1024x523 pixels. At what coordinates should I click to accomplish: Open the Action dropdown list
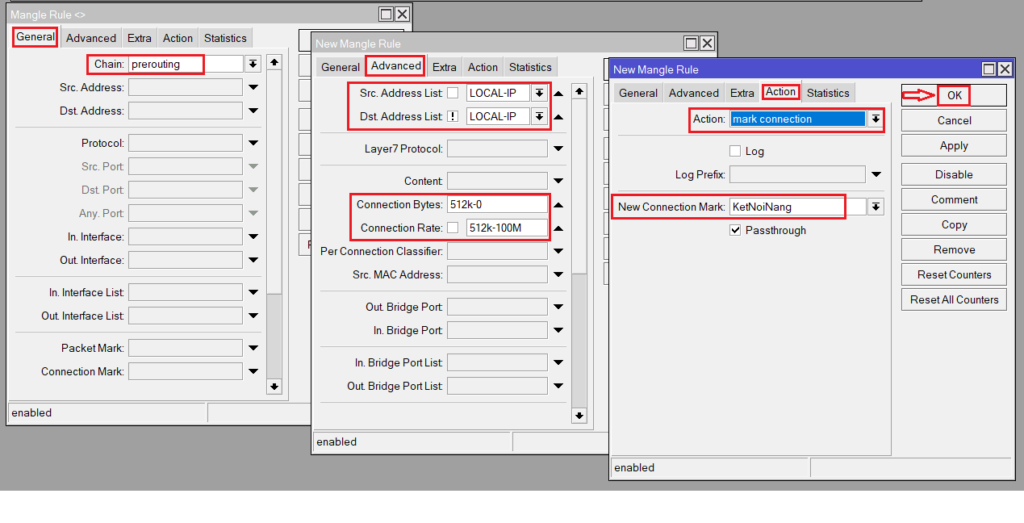tap(876, 119)
